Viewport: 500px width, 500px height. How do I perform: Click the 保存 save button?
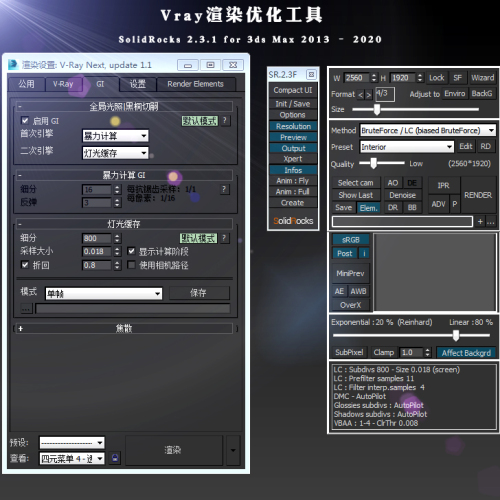199,293
